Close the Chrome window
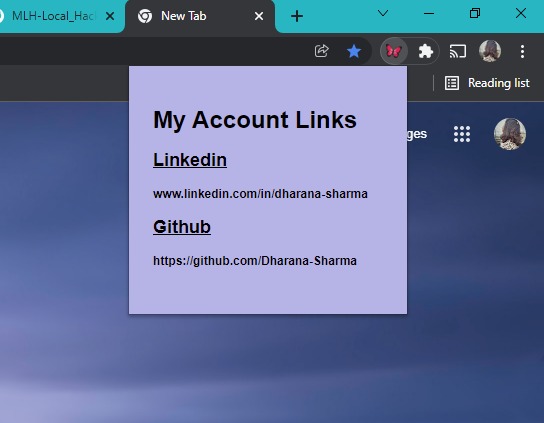 pyautogui.click(x=521, y=14)
